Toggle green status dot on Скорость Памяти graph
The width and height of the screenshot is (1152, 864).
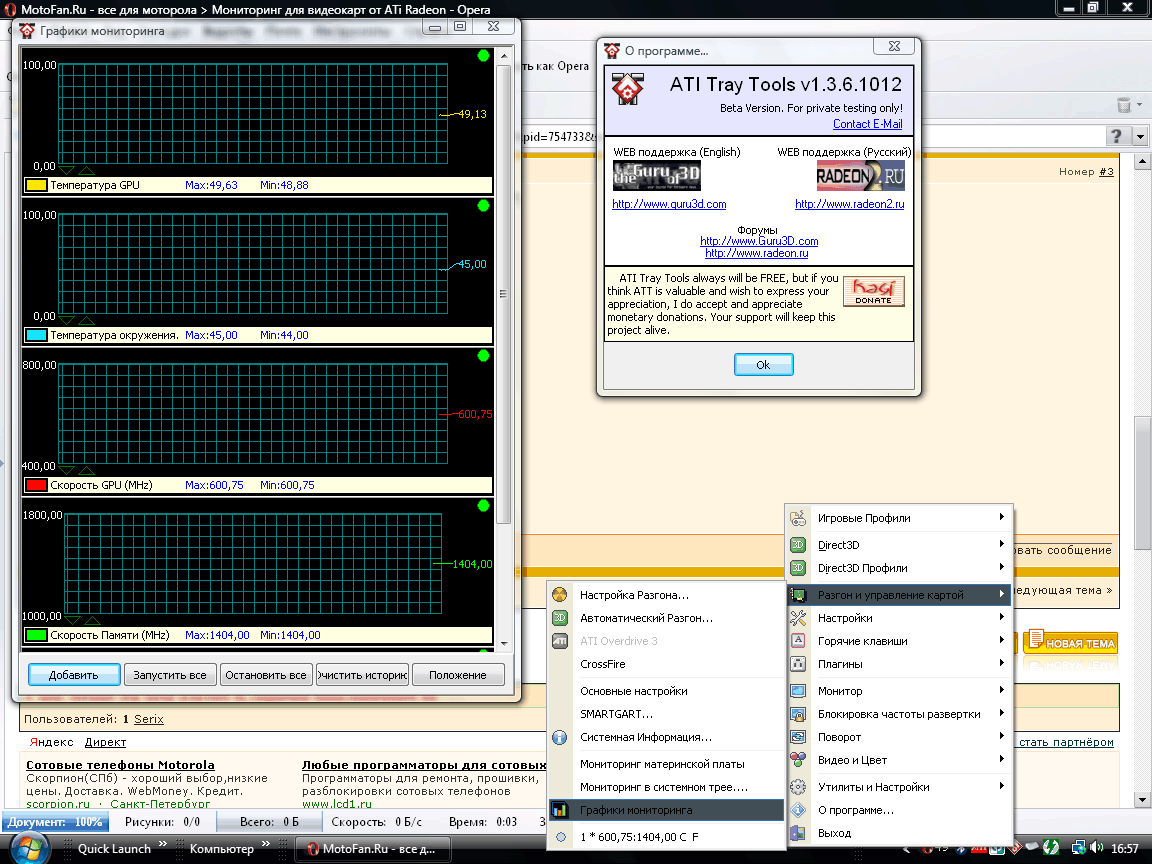[483, 505]
